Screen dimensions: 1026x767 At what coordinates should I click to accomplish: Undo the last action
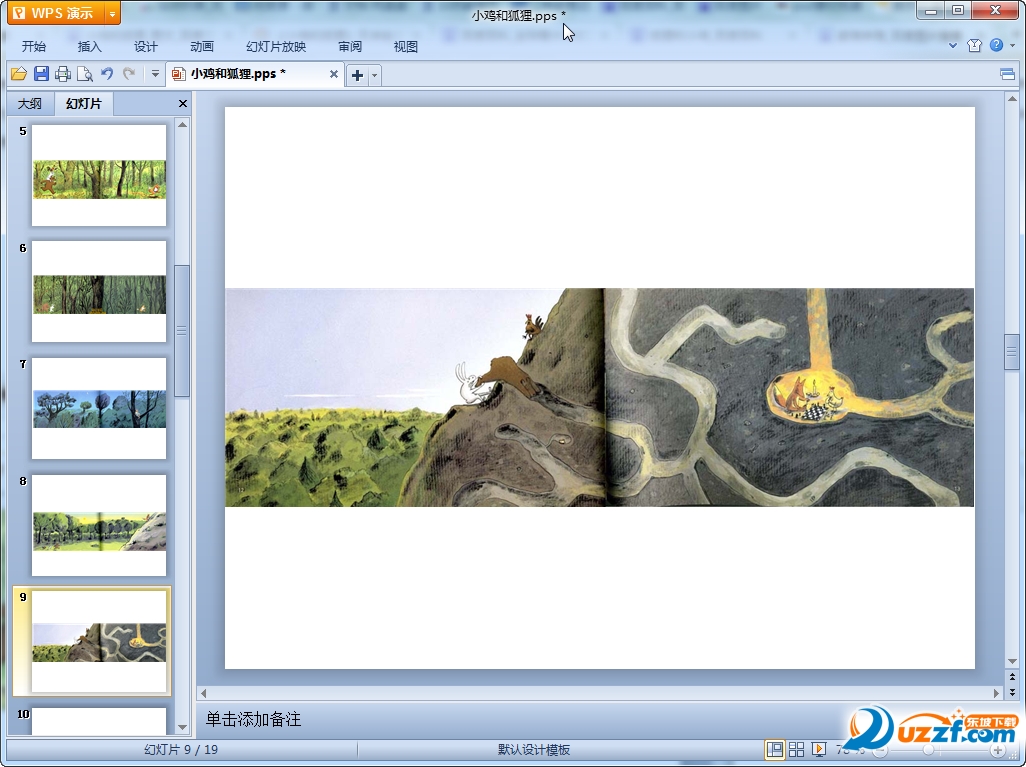[107, 74]
